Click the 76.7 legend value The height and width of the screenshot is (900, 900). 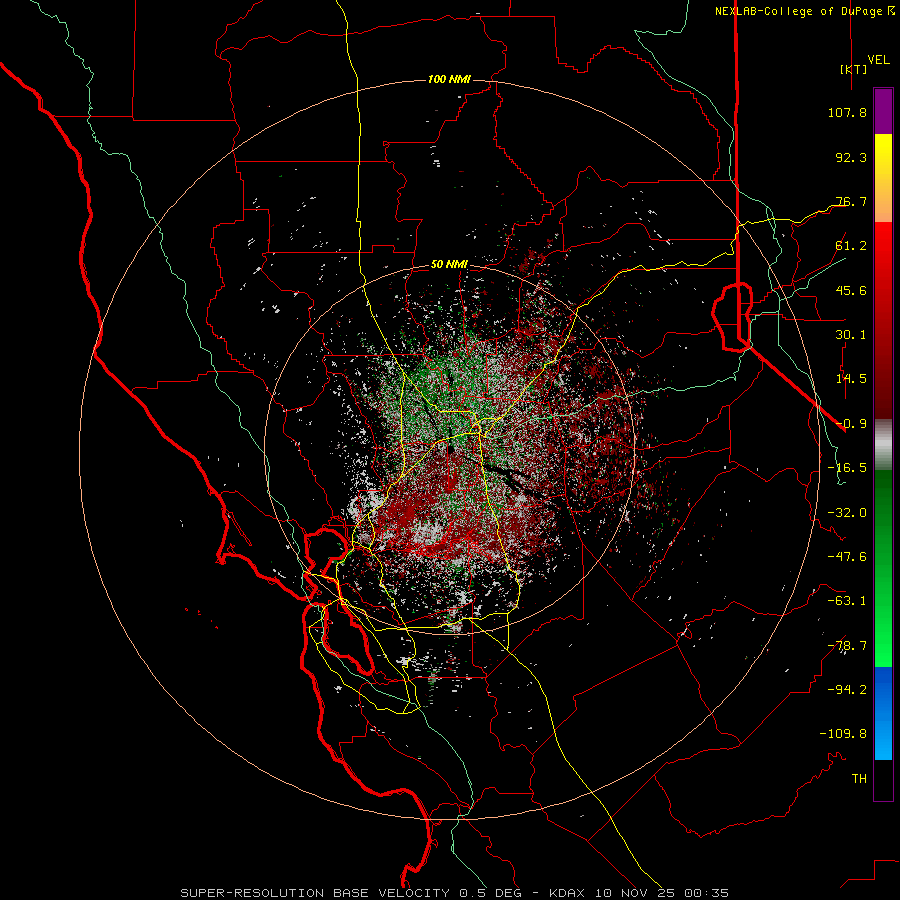click(851, 201)
